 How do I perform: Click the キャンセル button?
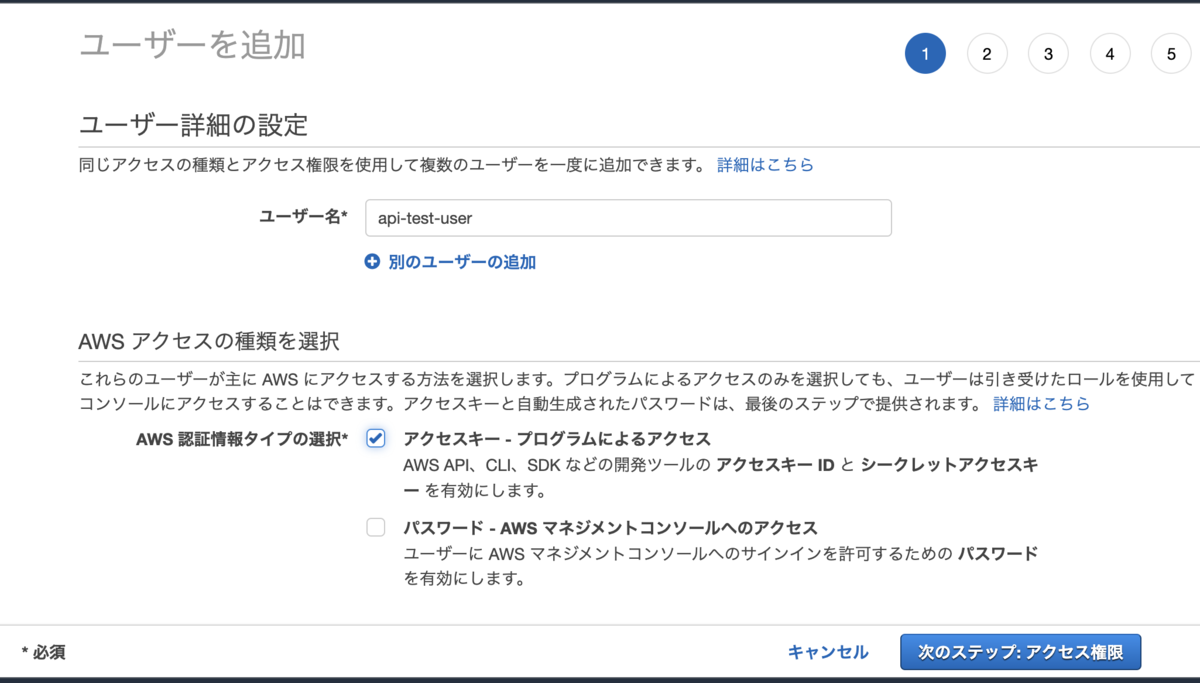828,652
